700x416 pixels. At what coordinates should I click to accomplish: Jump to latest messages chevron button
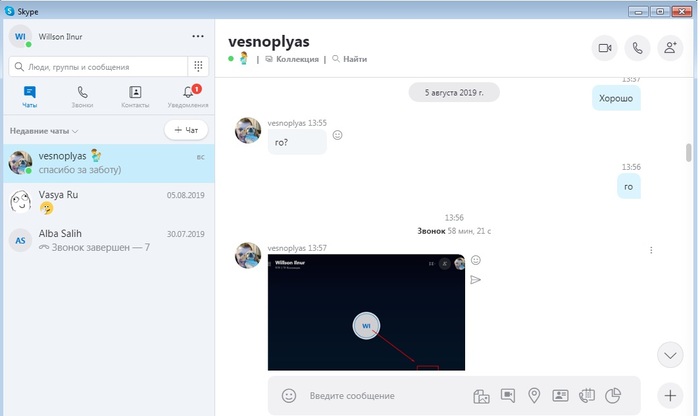(670, 355)
